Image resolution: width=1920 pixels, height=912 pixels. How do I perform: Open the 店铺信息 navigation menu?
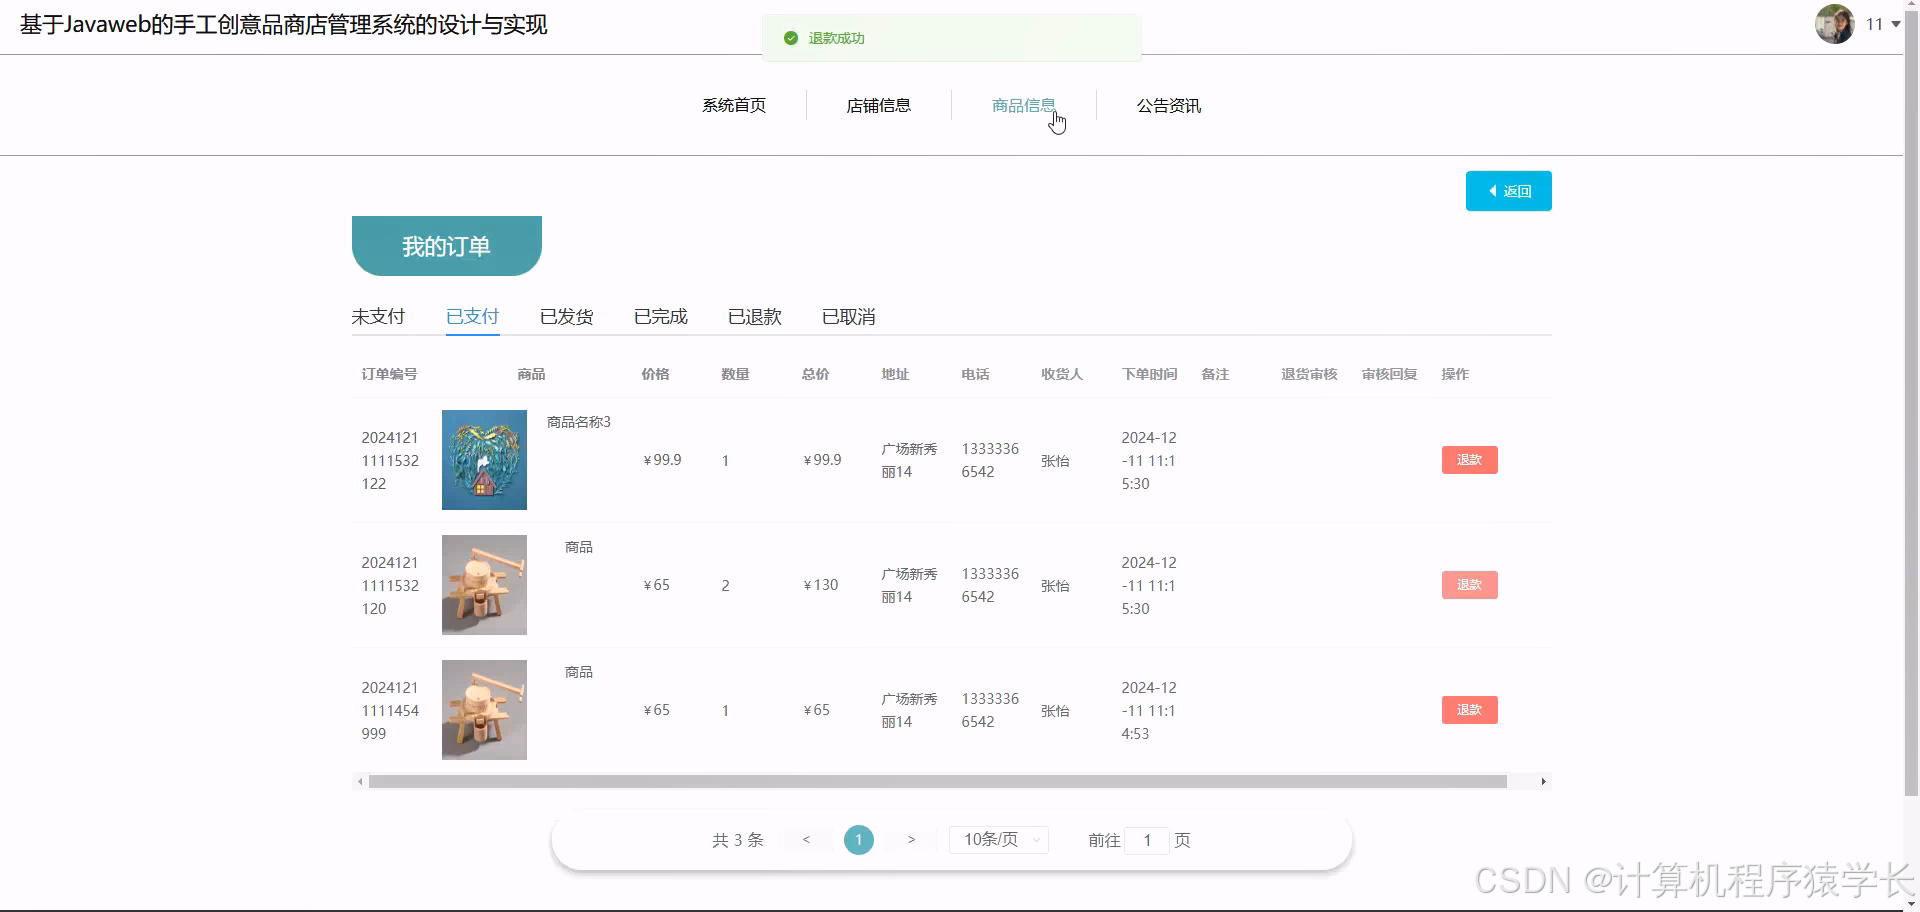878,105
